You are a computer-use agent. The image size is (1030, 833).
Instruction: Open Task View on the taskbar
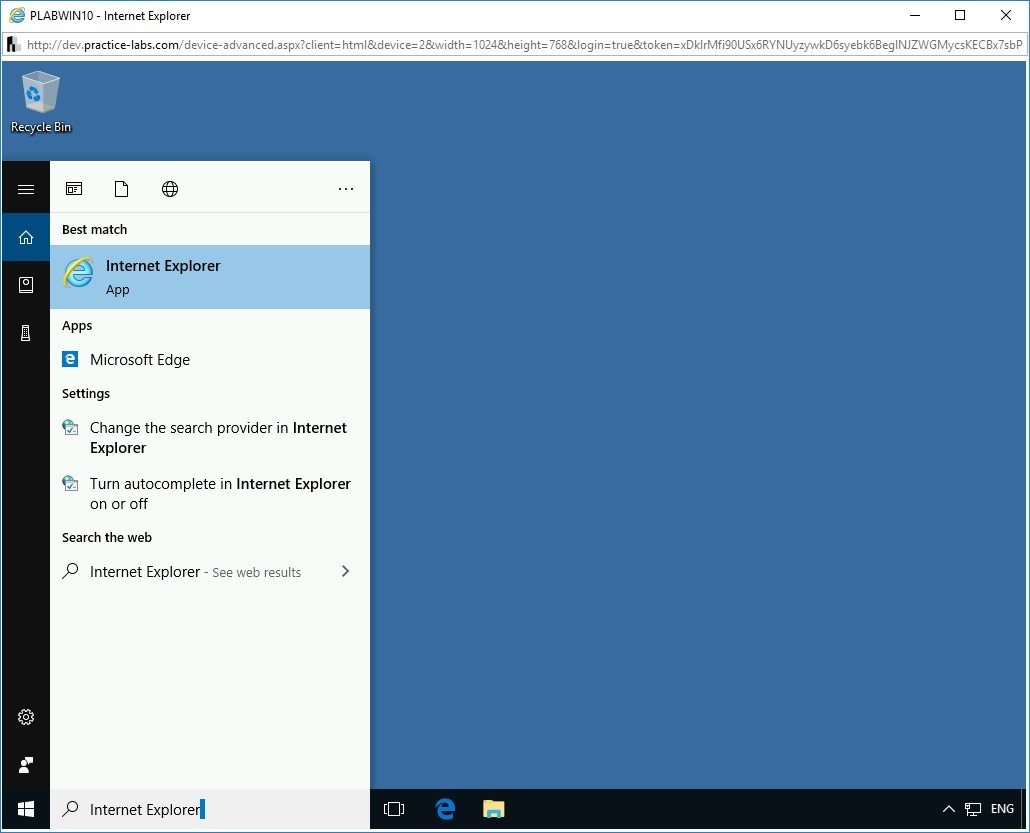[x=394, y=809]
